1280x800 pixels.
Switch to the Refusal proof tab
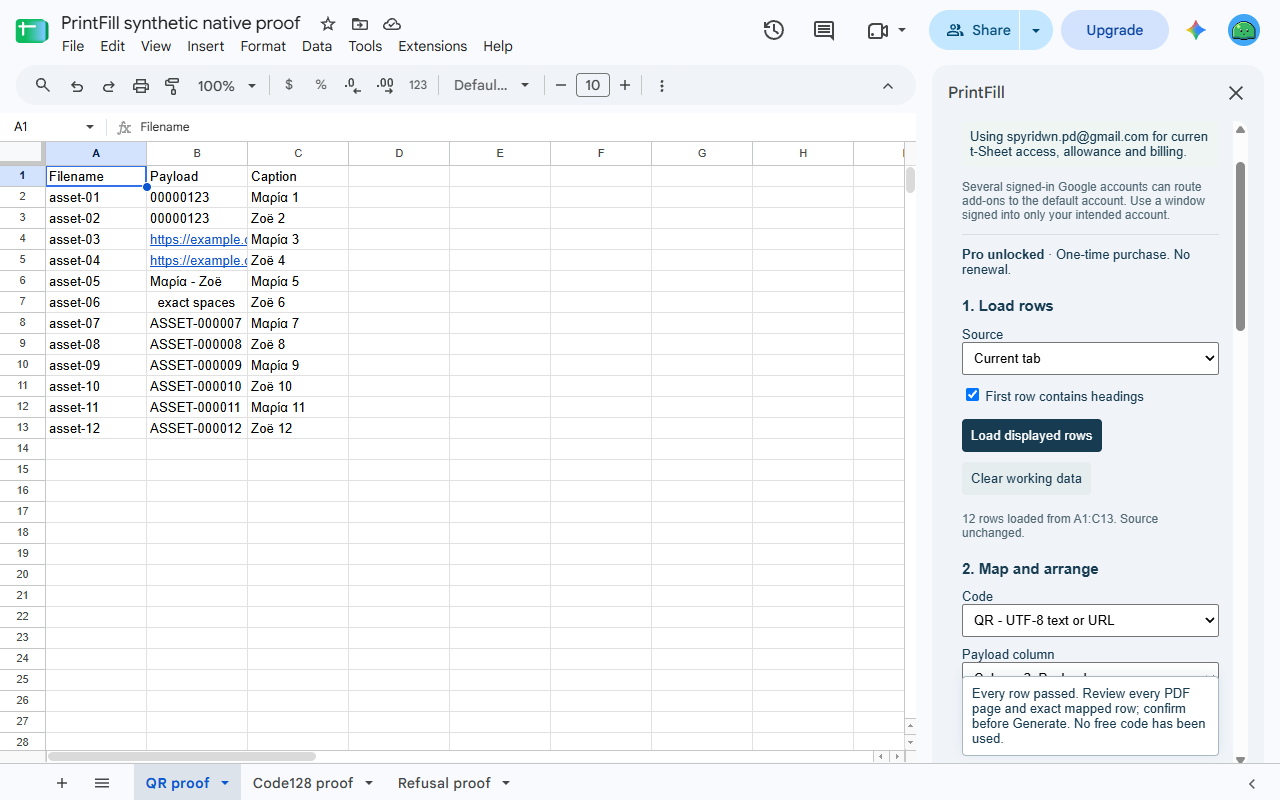[x=444, y=783]
